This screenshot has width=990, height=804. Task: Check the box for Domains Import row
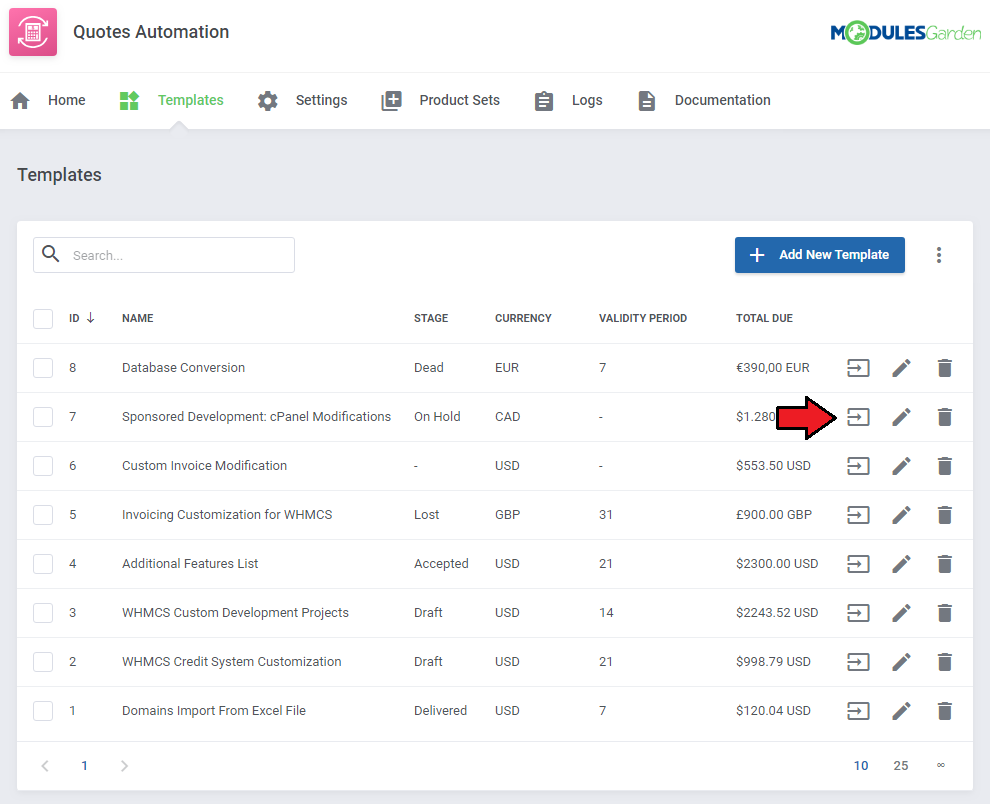[43, 711]
